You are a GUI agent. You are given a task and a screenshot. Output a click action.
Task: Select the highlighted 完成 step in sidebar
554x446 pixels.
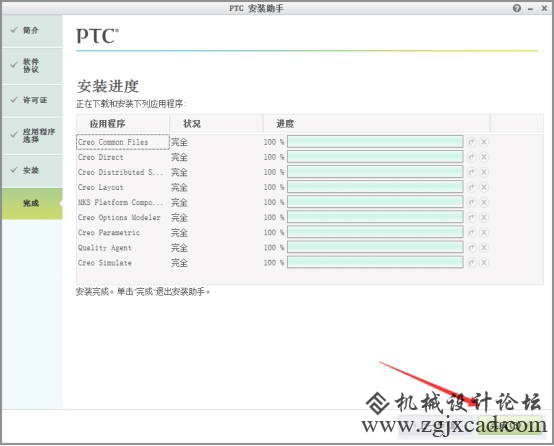32,203
